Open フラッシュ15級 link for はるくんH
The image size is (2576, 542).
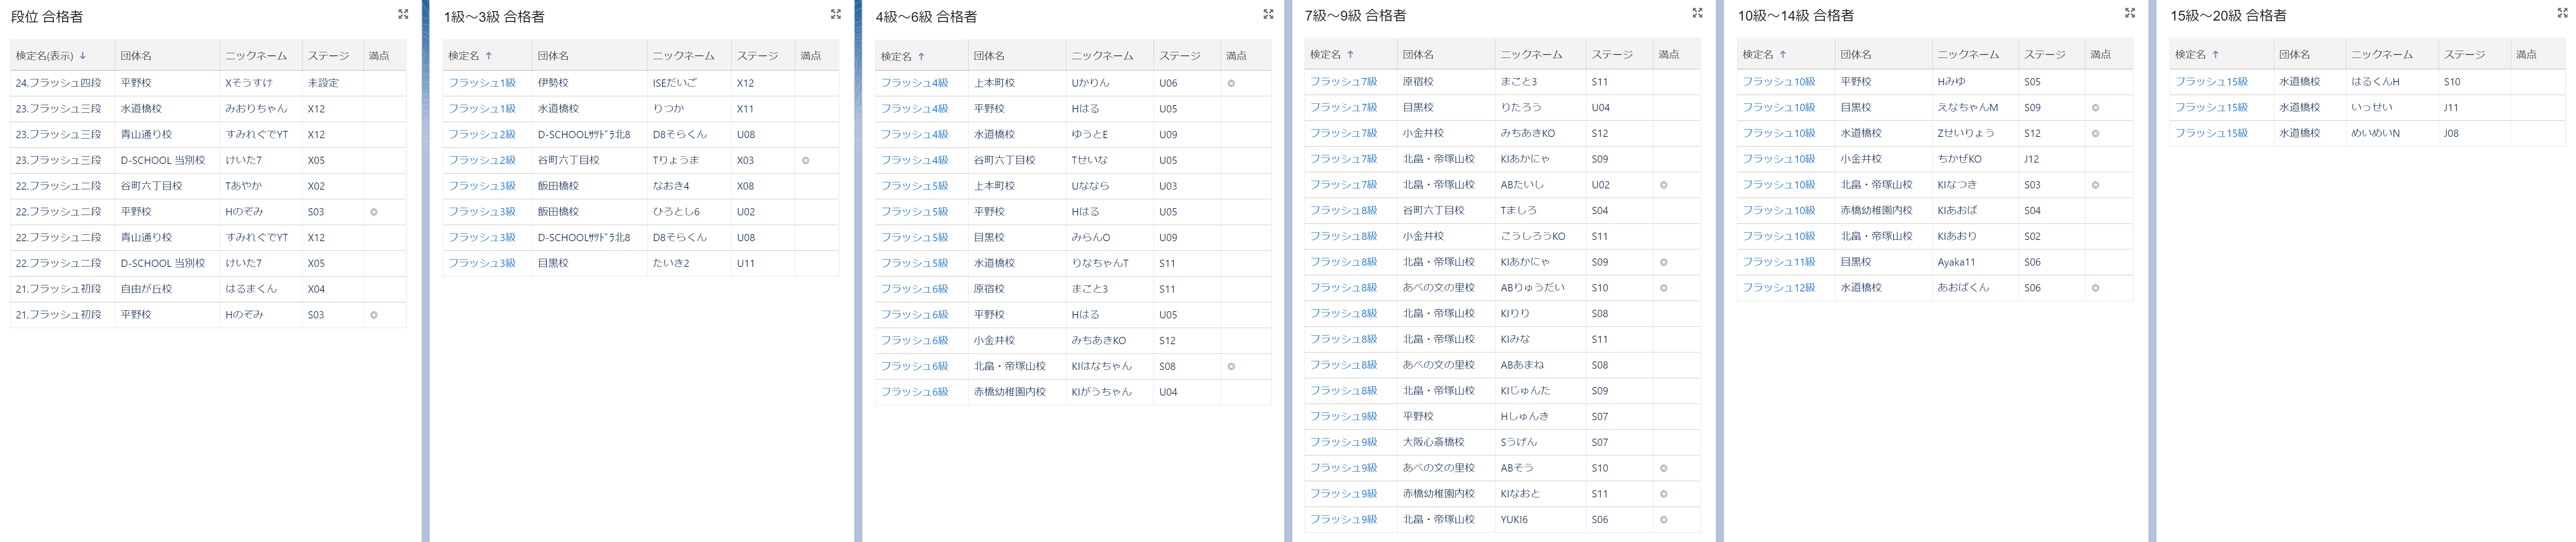pyautogui.click(x=2211, y=82)
